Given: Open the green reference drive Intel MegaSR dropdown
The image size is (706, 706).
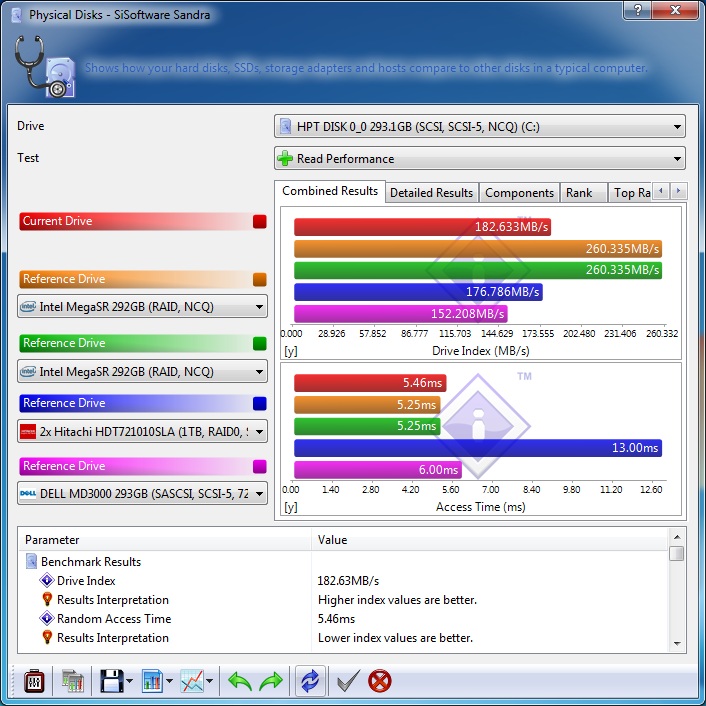Looking at the screenshot, I should [x=142, y=371].
